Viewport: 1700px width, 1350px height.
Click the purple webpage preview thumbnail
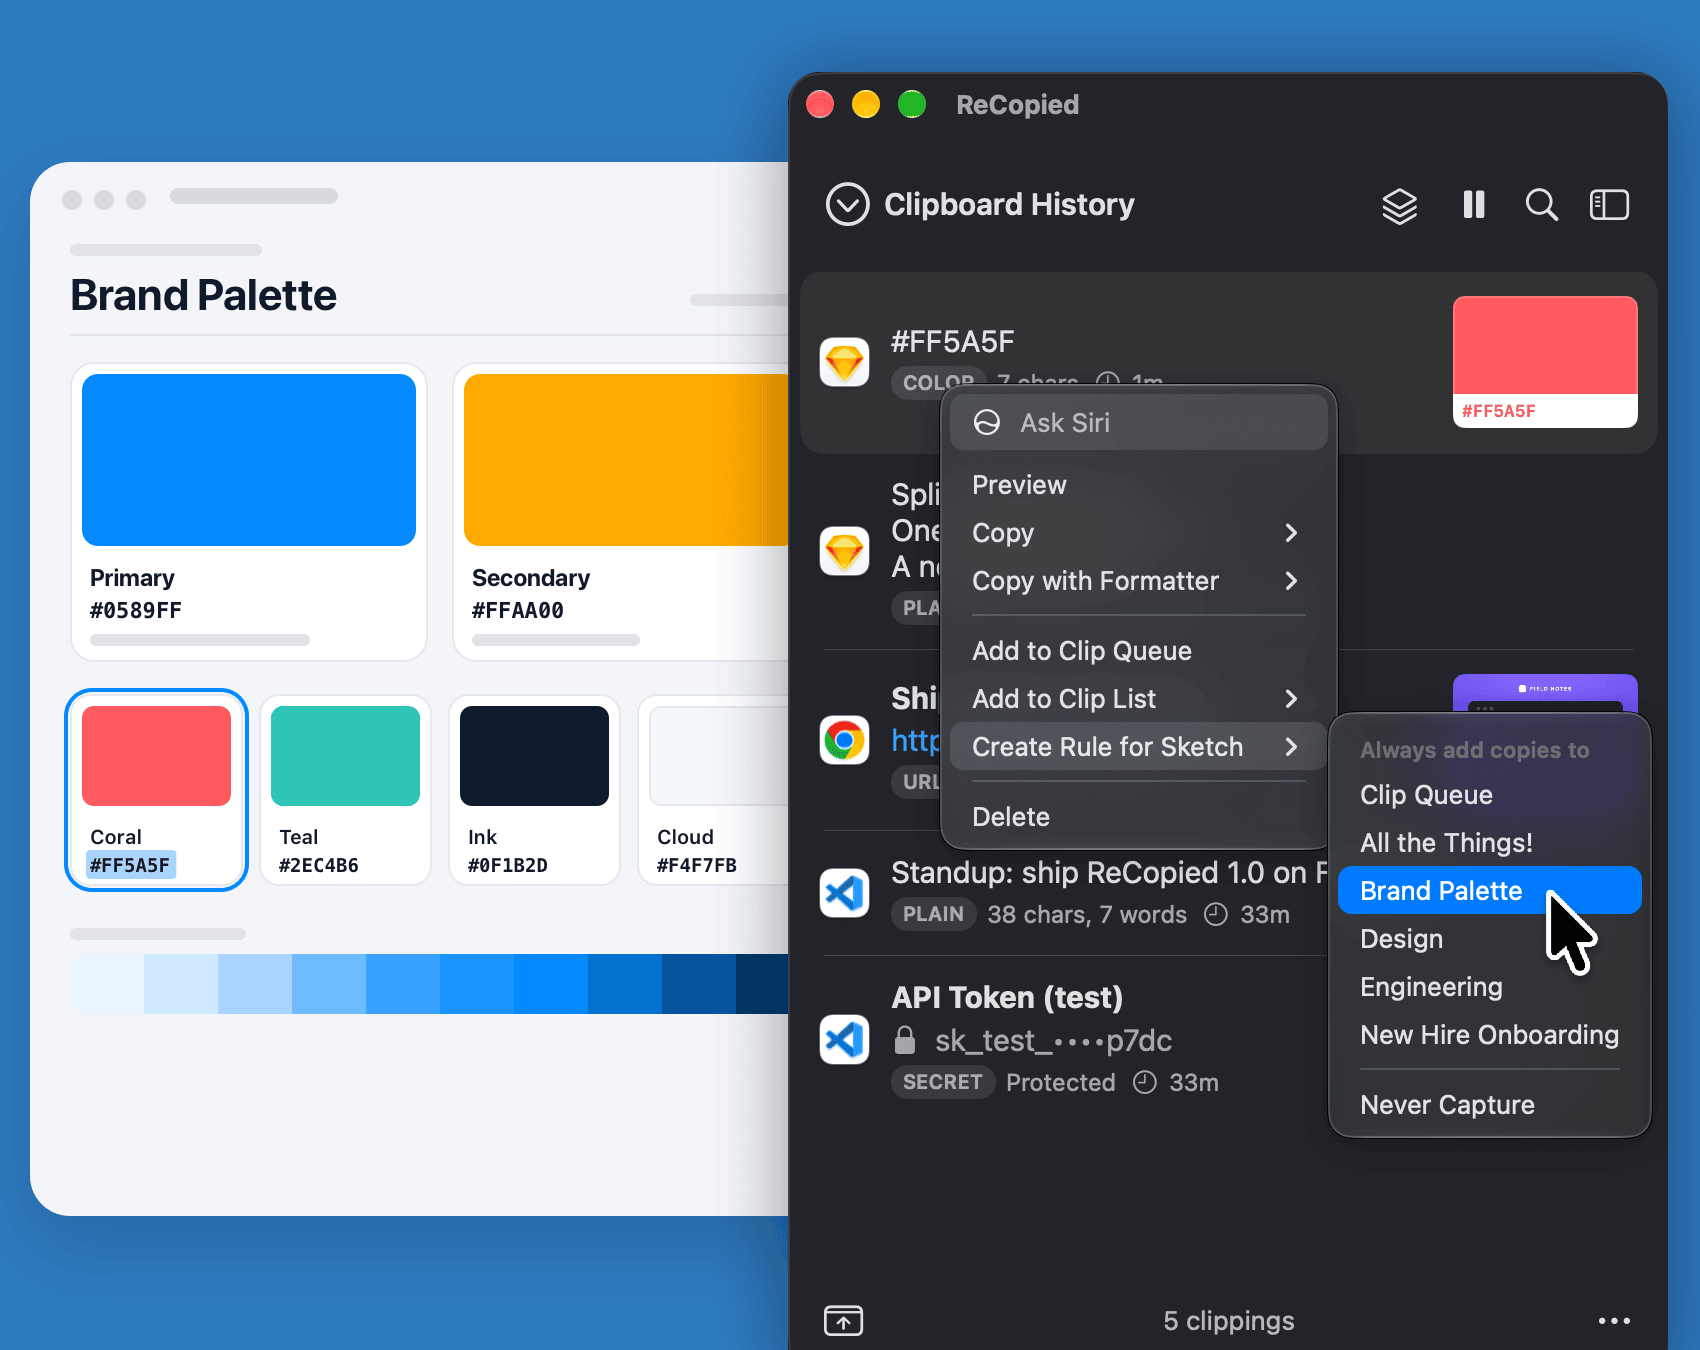pos(1545,692)
